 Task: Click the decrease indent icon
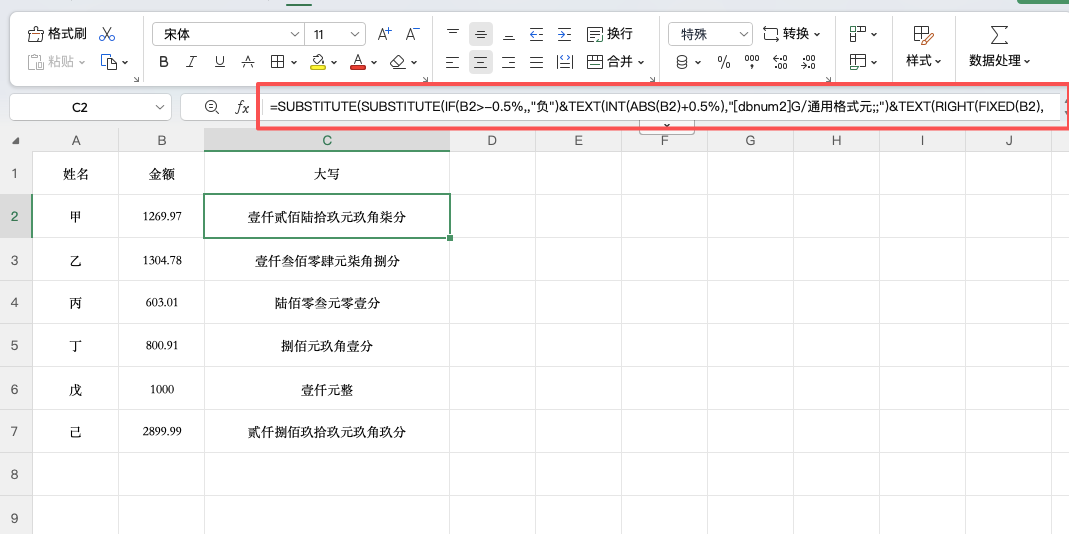point(537,34)
